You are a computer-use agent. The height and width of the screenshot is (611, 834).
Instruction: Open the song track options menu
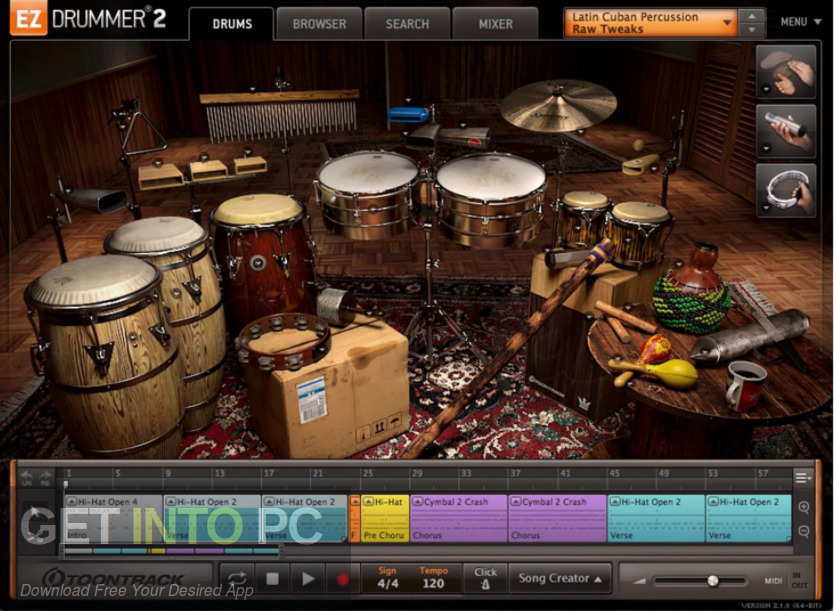[x=803, y=477]
